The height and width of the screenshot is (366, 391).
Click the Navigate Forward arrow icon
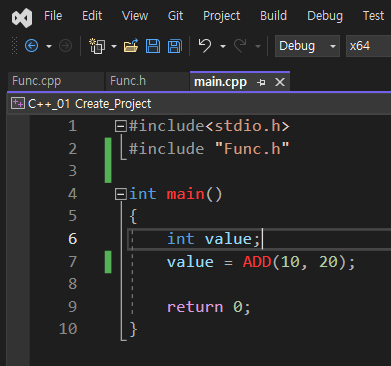coord(65,46)
